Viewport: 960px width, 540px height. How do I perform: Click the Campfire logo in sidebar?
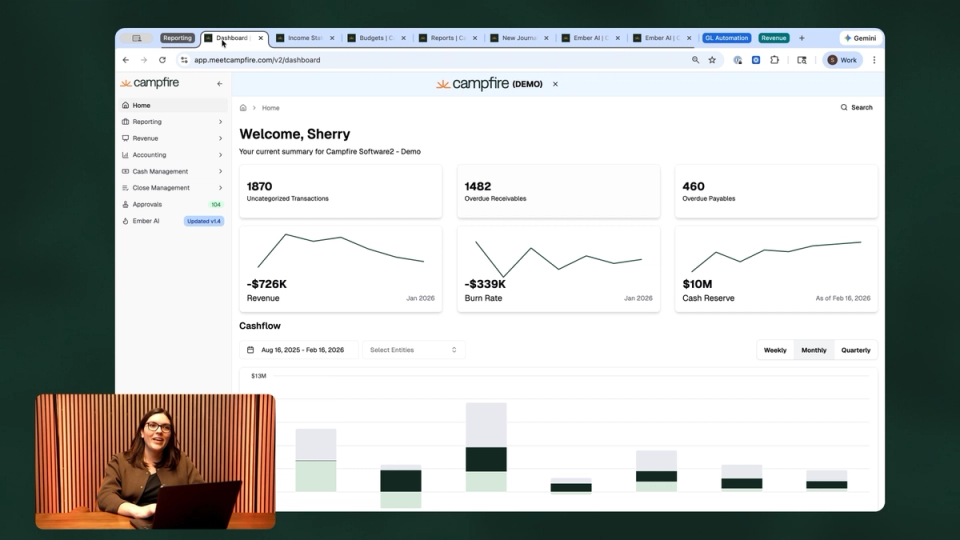click(x=150, y=83)
